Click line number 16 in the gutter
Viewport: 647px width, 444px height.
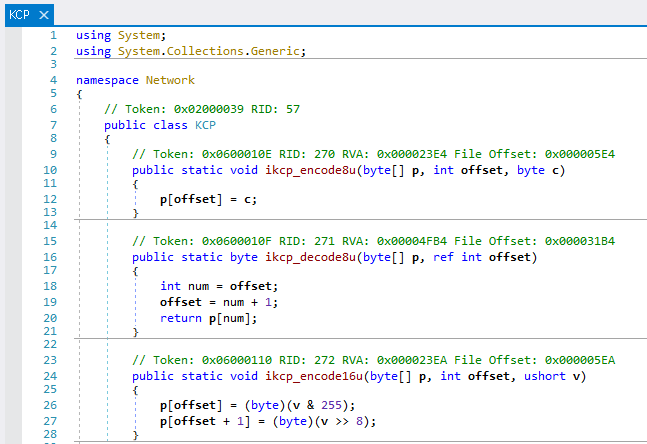pos(50,257)
